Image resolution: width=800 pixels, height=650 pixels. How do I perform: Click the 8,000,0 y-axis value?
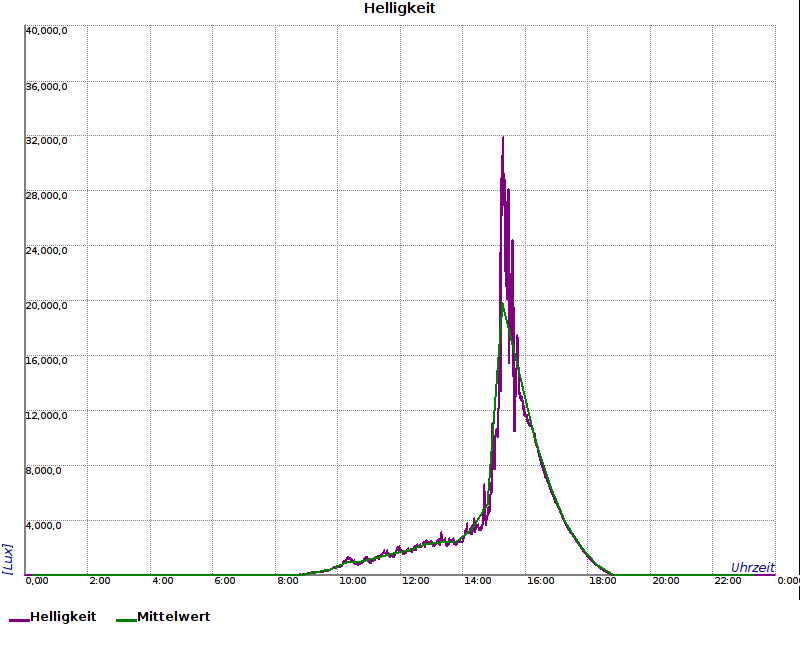[43, 471]
